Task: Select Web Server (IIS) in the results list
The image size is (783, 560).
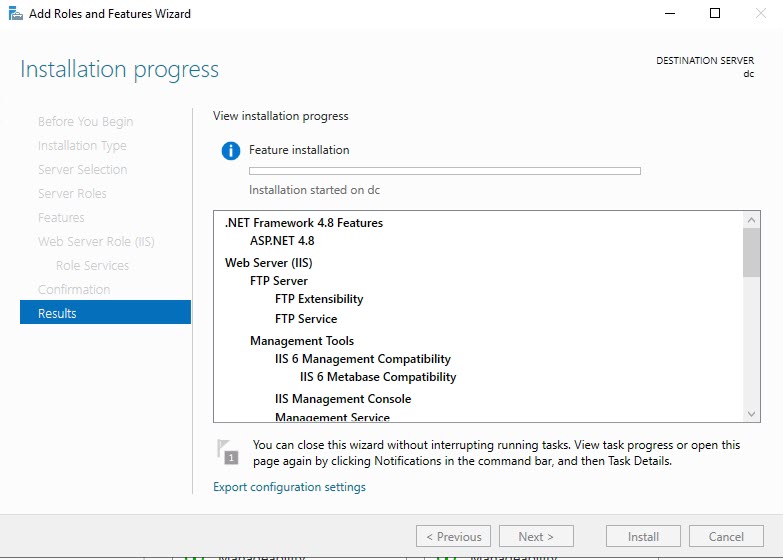Action: point(269,263)
